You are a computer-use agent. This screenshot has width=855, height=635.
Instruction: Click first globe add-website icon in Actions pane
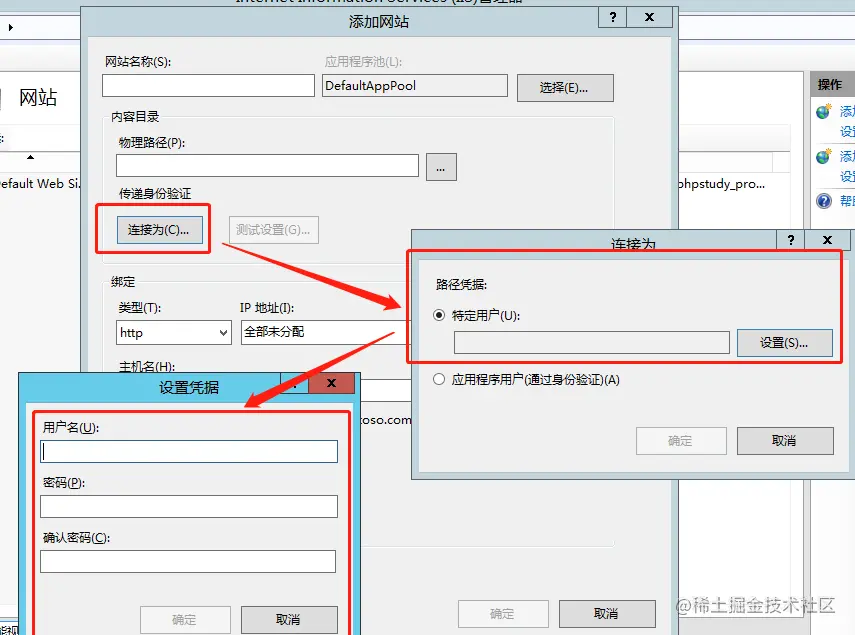click(x=824, y=112)
